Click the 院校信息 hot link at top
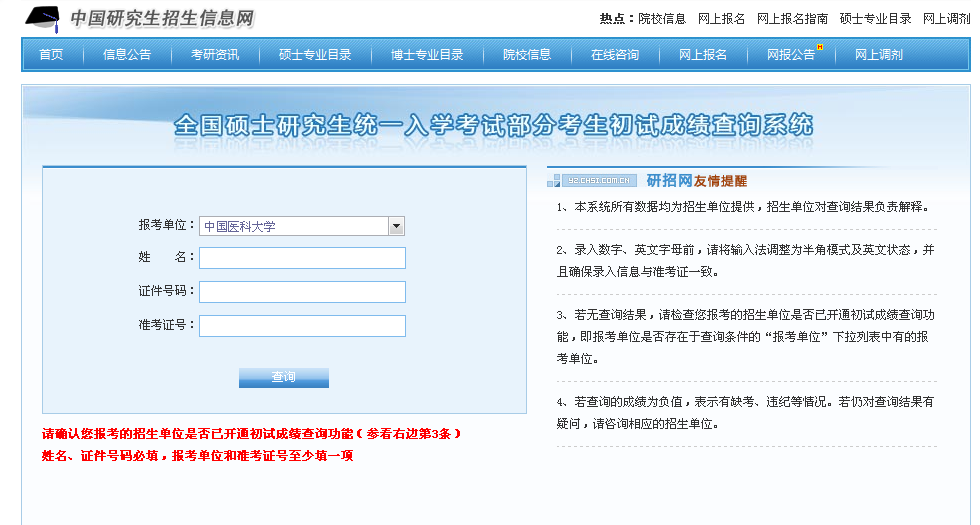 point(662,18)
